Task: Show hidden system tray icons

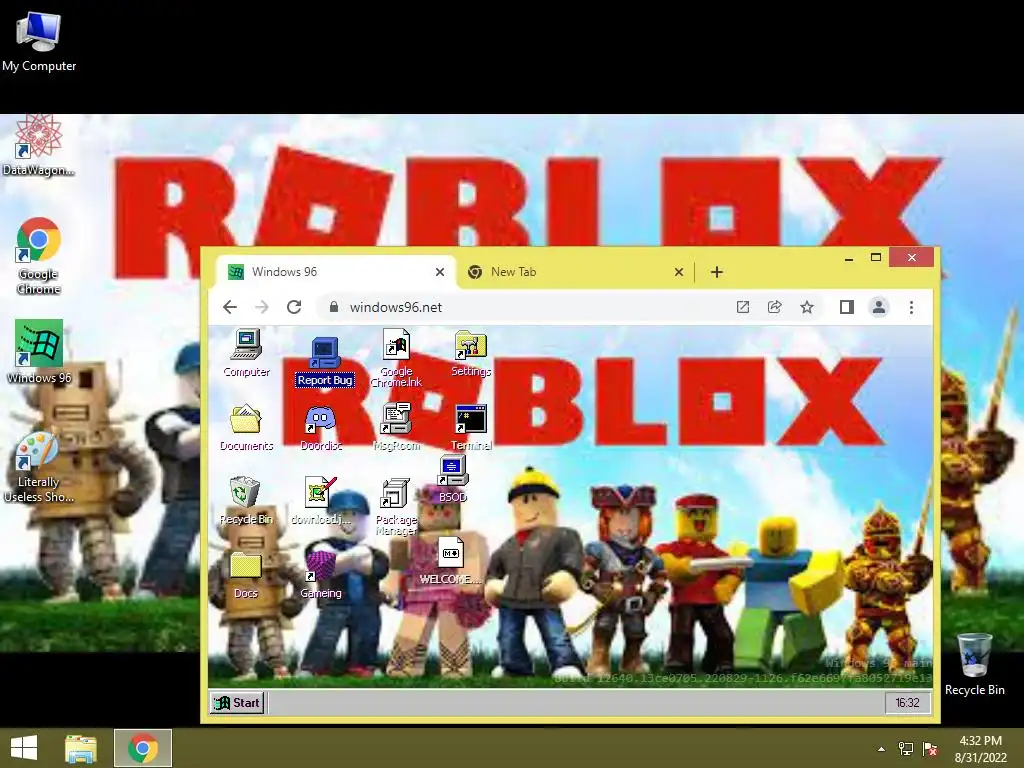Action: [882, 749]
